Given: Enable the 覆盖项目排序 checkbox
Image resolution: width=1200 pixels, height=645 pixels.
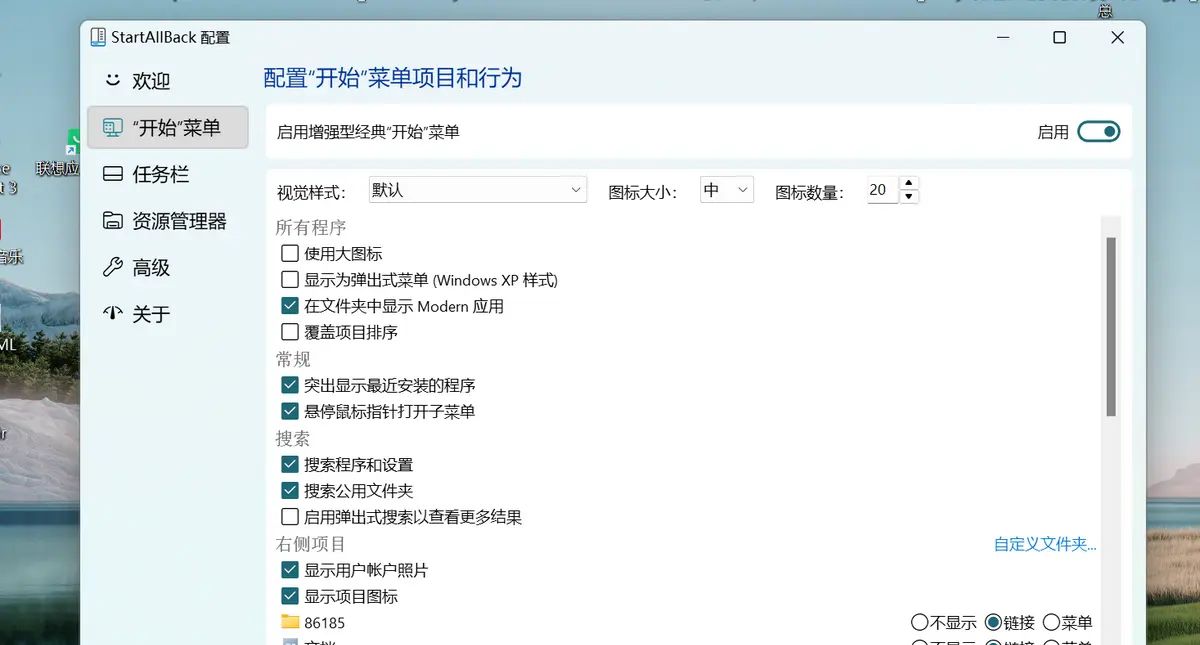Looking at the screenshot, I should (x=290, y=332).
